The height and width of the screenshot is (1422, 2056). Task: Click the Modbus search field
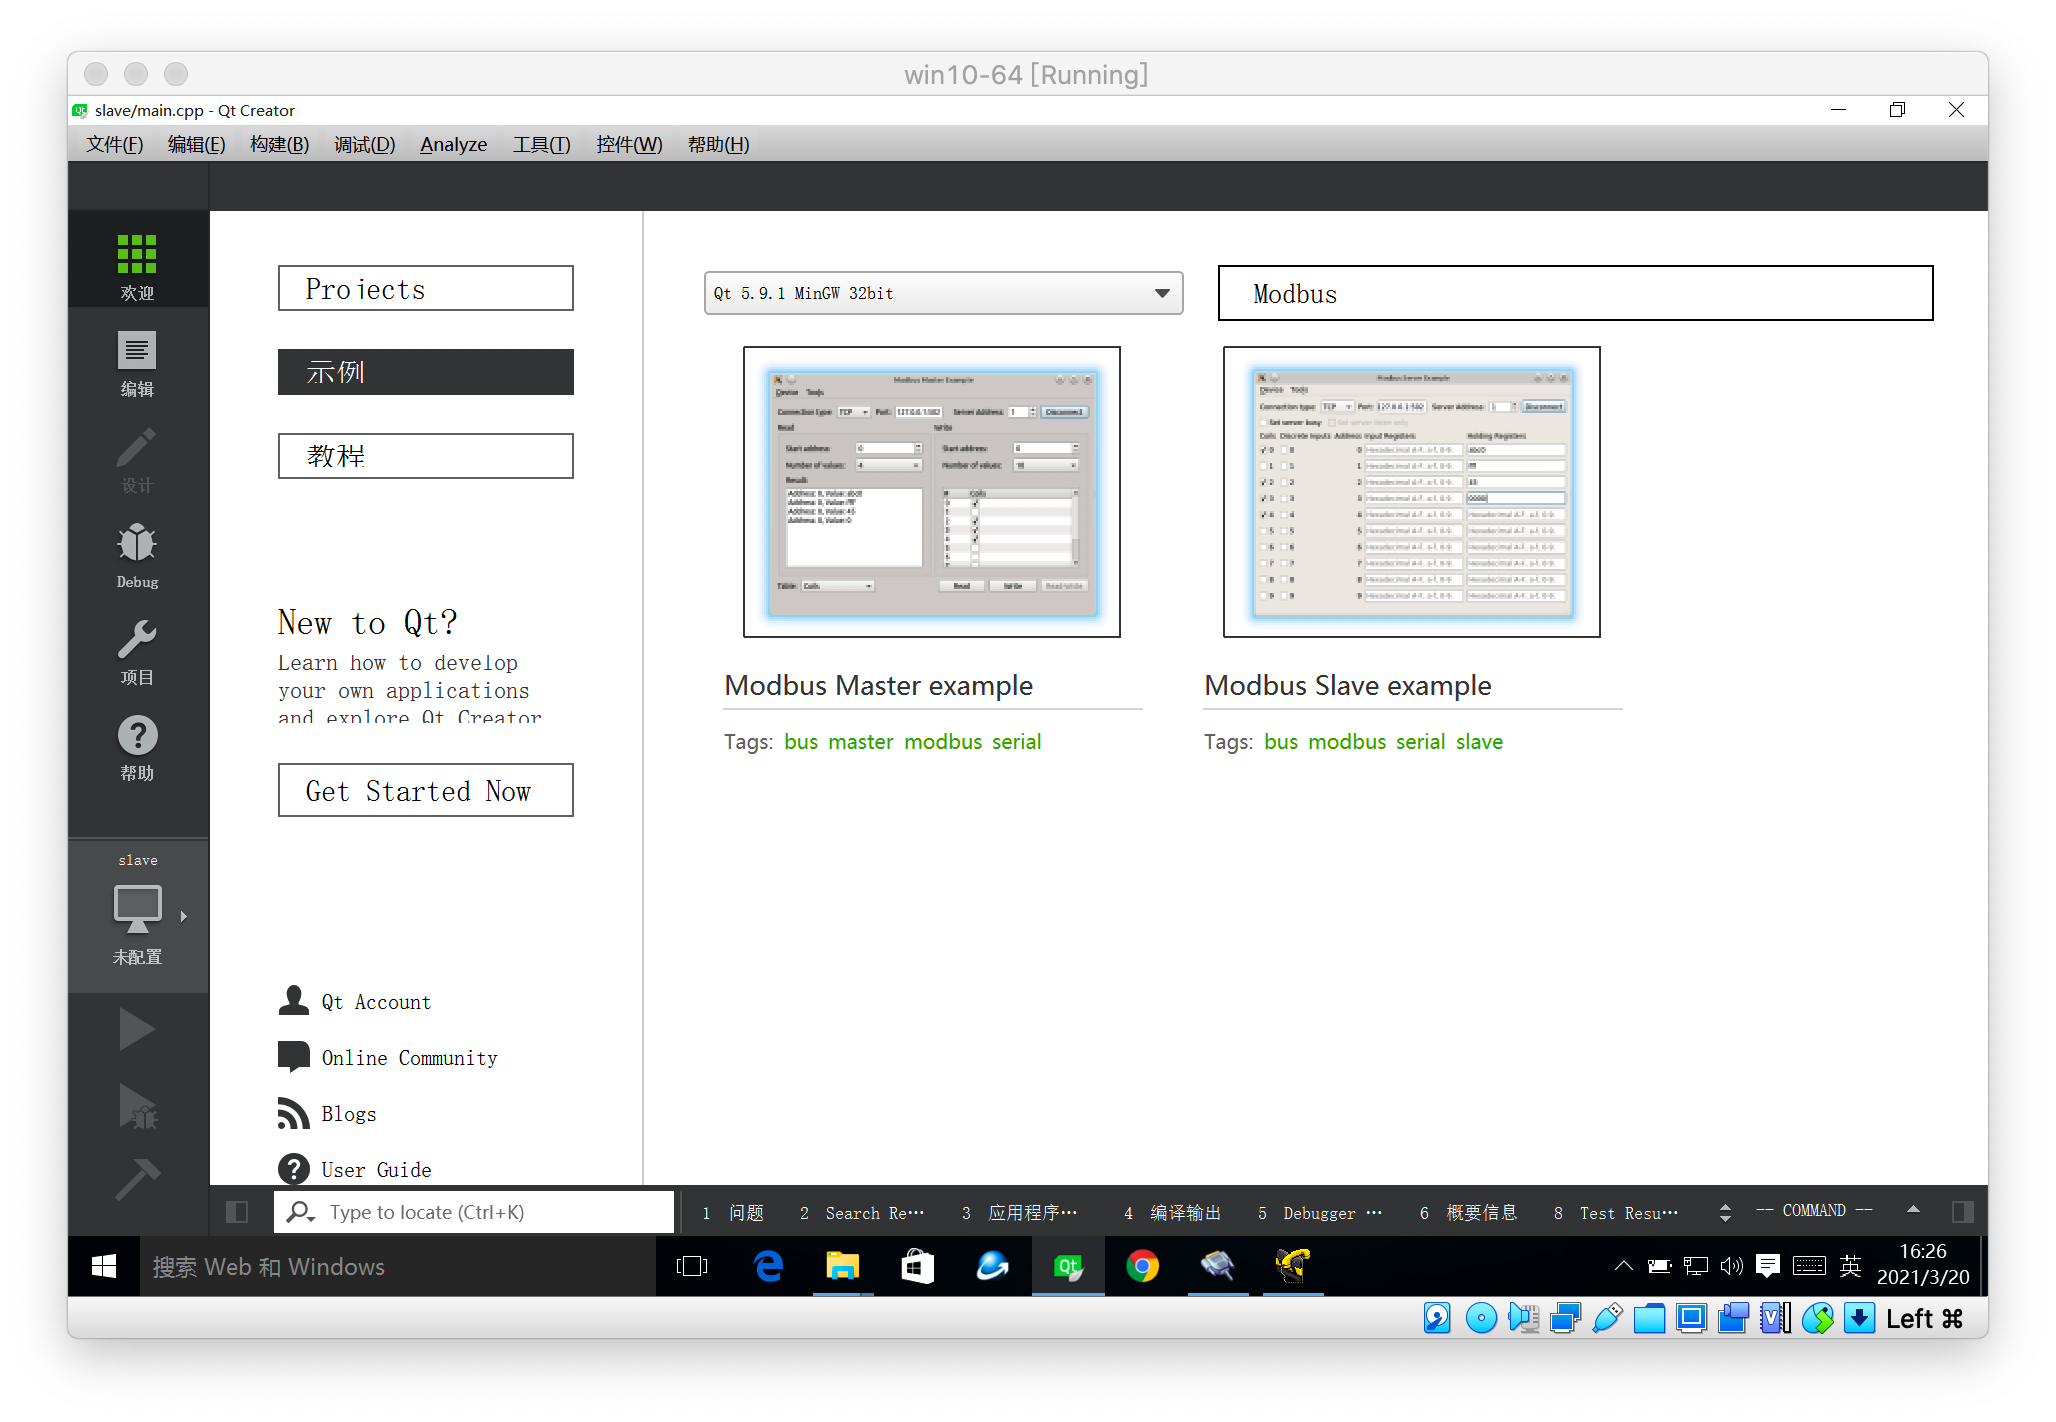1575,293
